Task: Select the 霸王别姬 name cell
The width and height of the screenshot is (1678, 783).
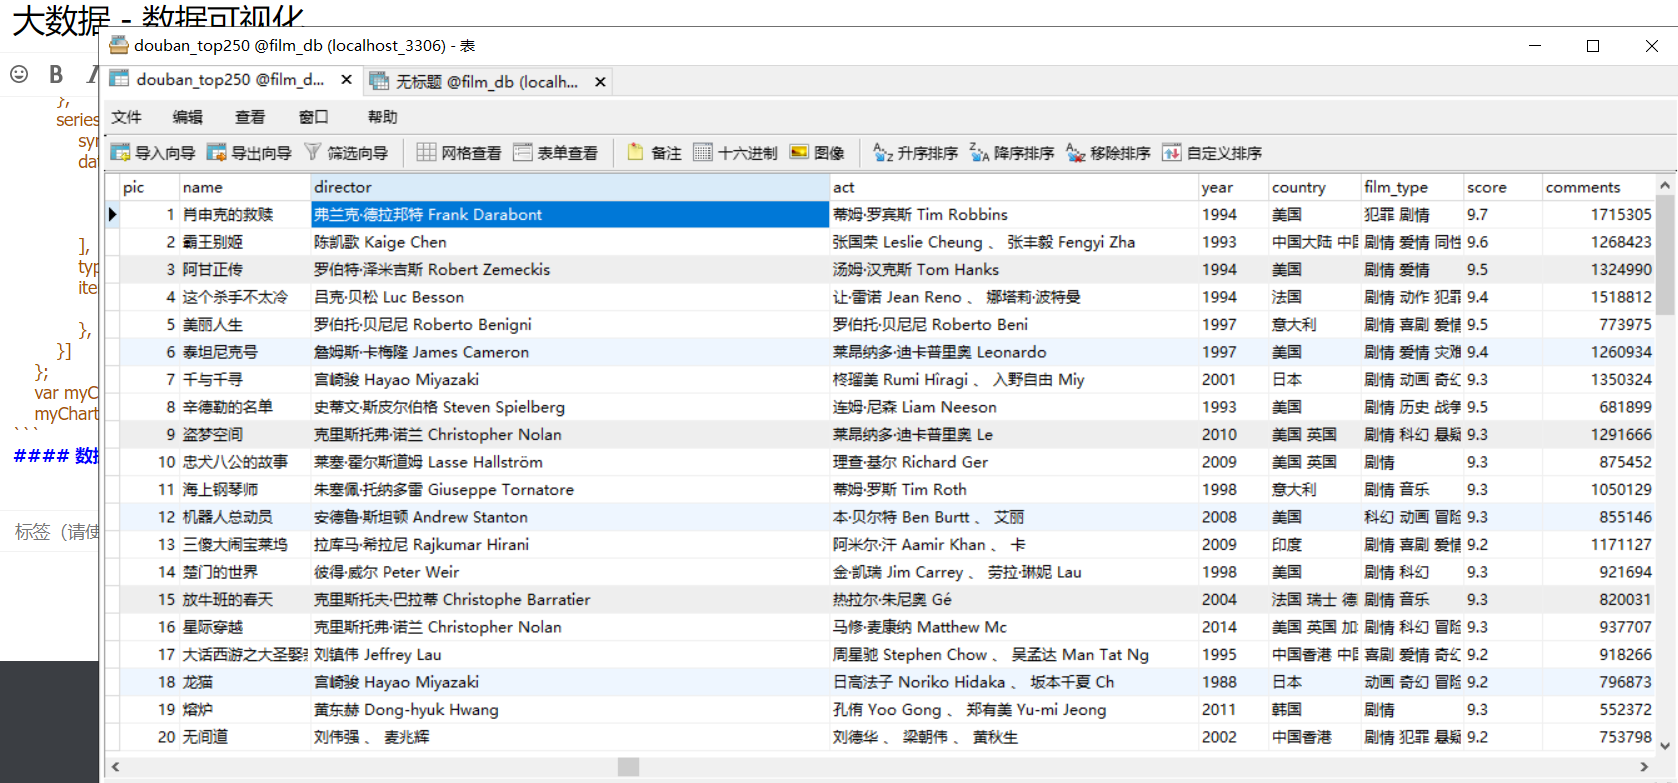Action: coord(245,242)
